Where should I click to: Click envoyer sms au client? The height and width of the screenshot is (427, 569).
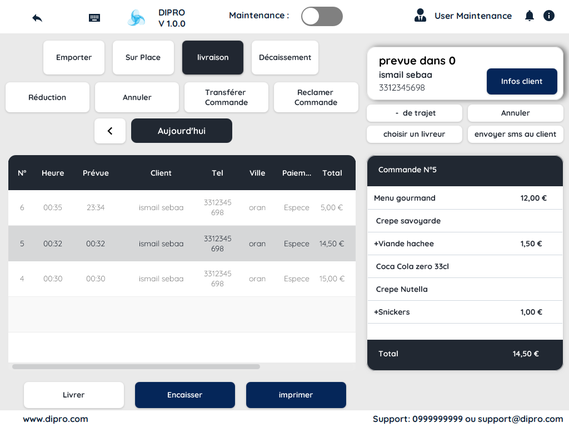[x=515, y=134]
